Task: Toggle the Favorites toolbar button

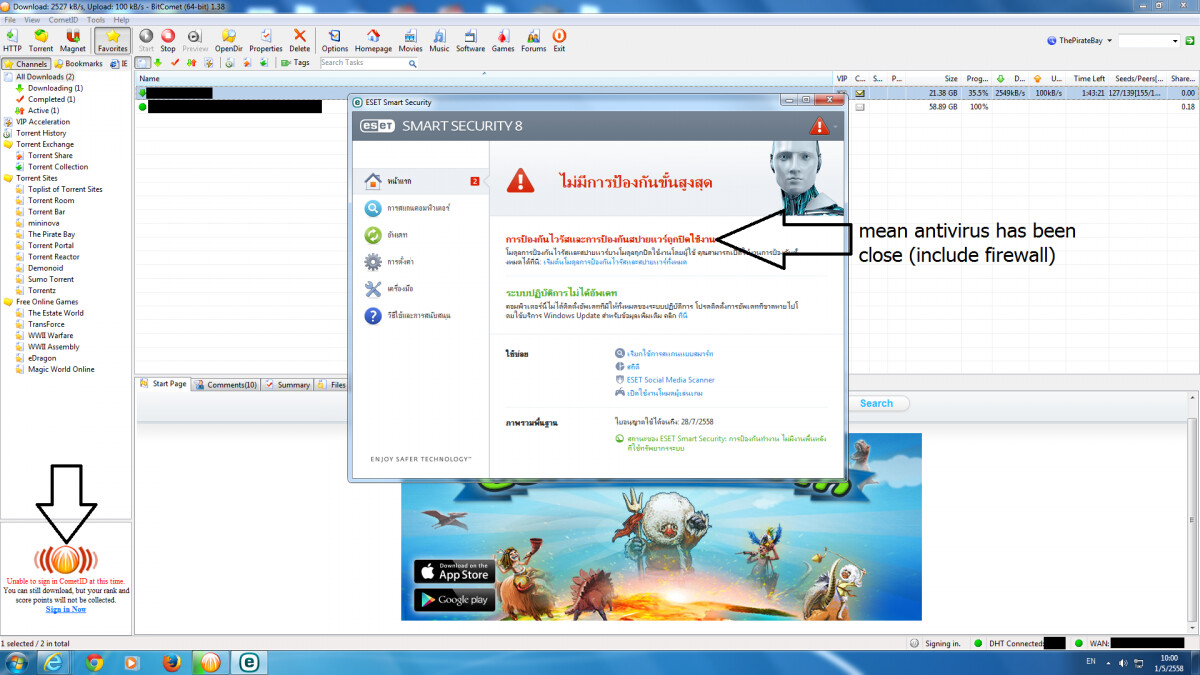Action: click(111, 40)
